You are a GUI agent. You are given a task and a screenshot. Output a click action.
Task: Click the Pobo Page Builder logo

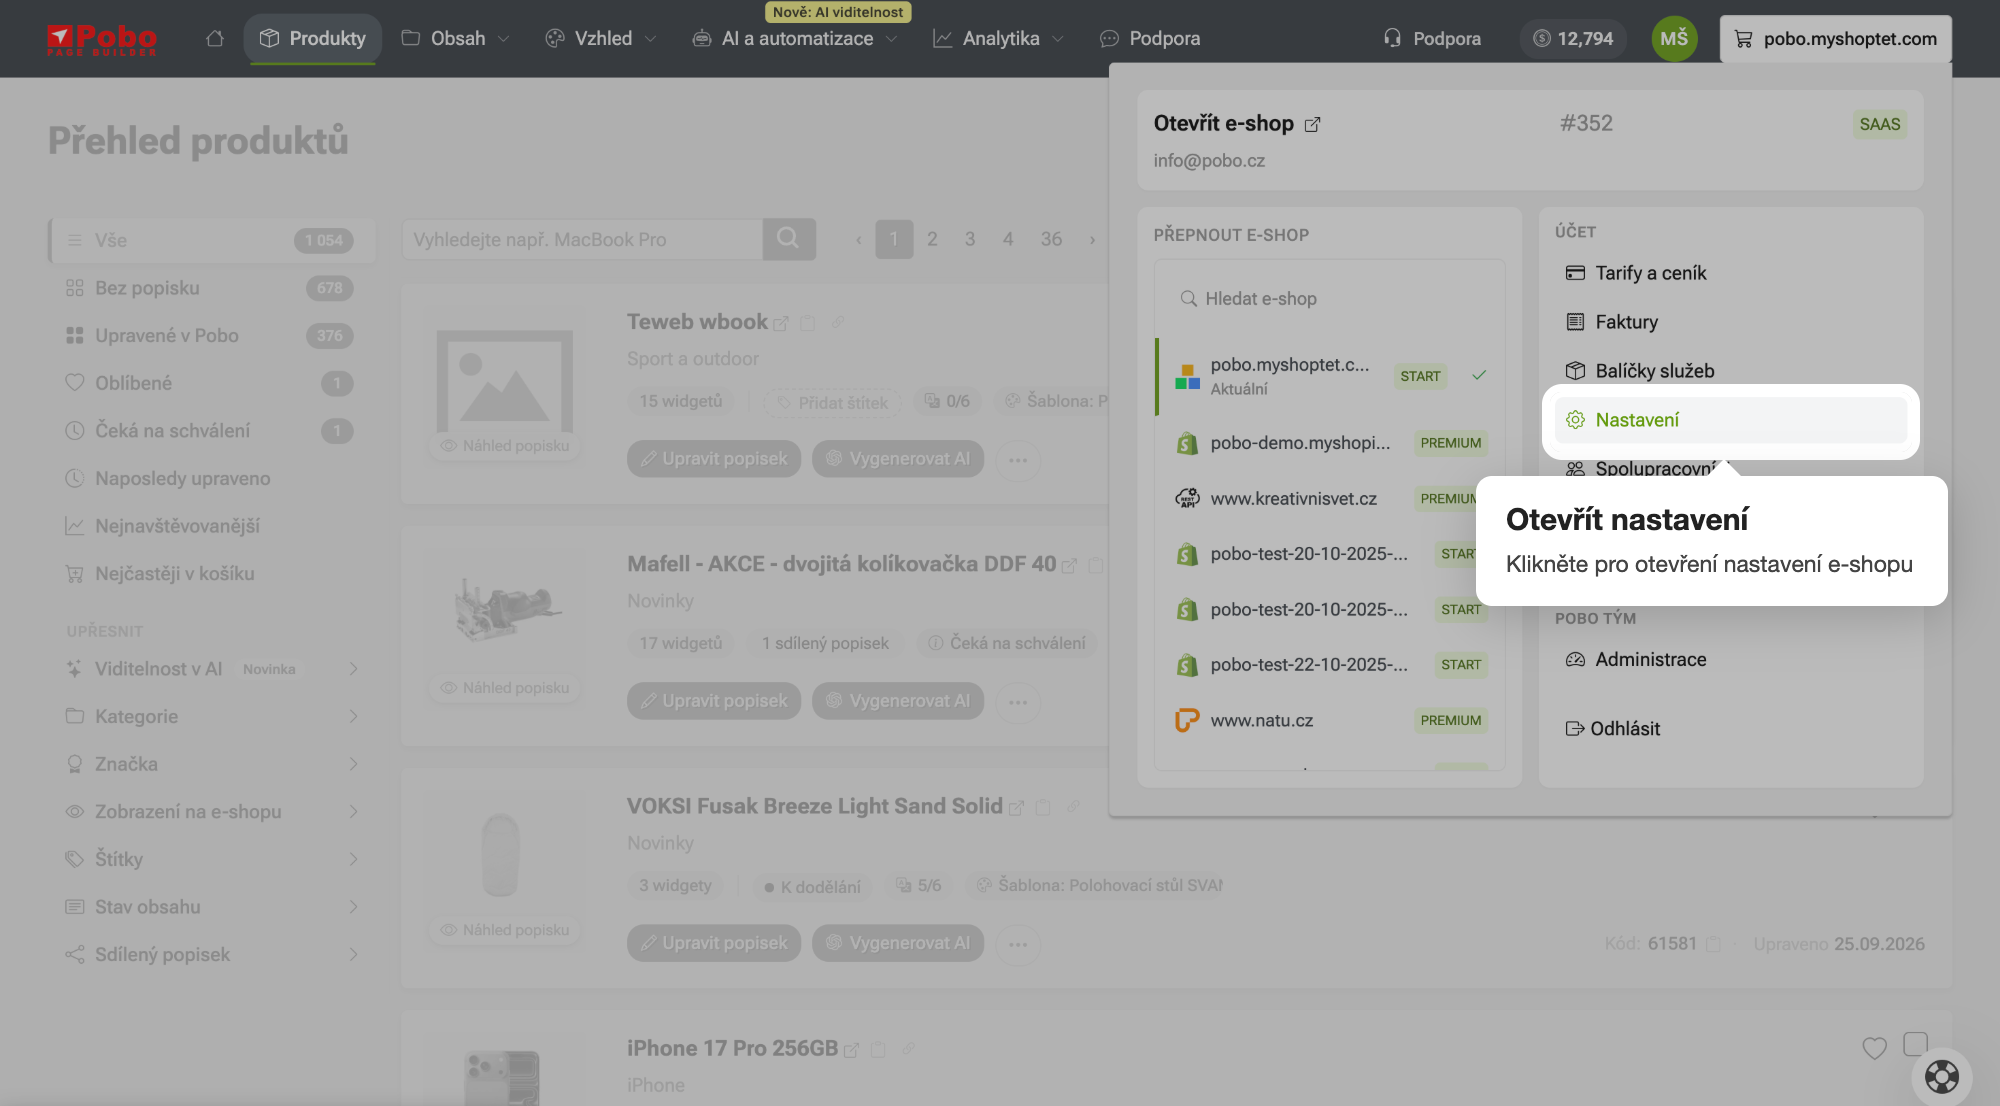tap(102, 38)
